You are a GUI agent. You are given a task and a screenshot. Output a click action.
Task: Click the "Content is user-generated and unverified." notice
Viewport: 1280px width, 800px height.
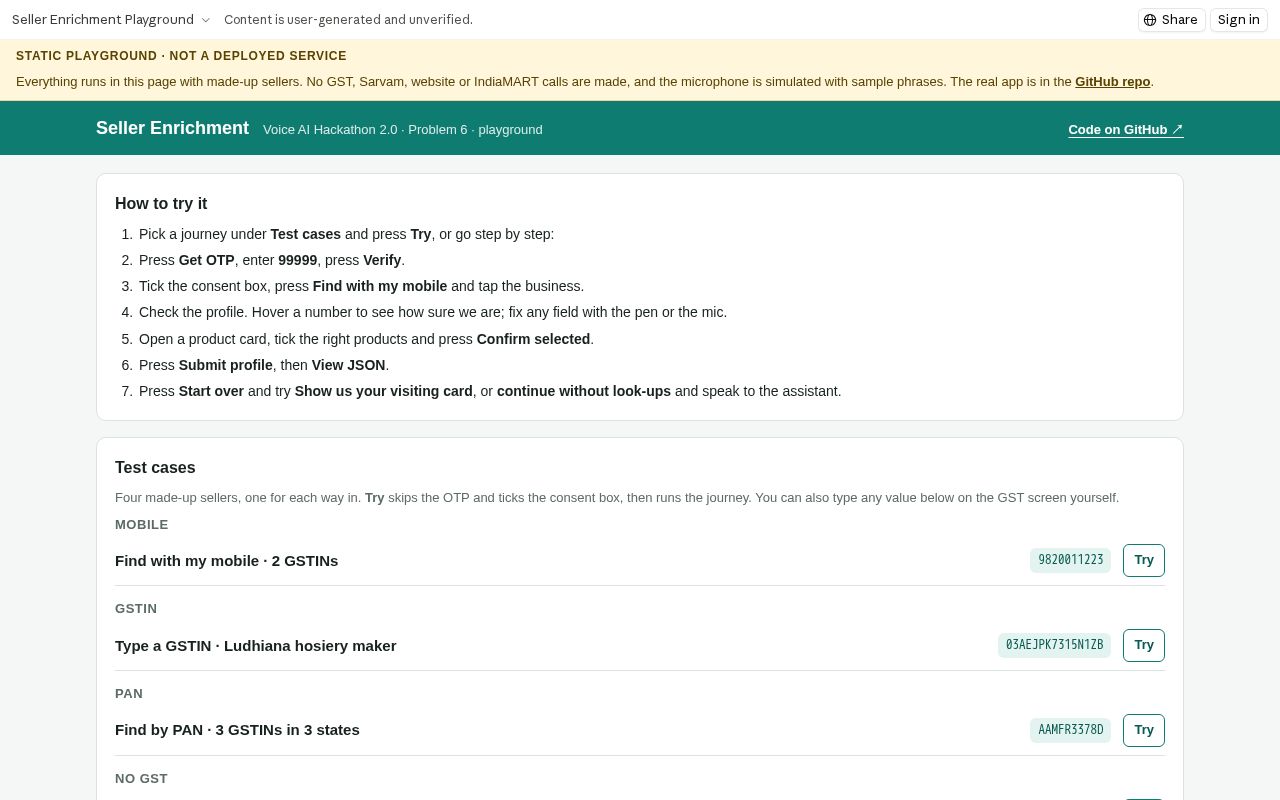coord(348,20)
